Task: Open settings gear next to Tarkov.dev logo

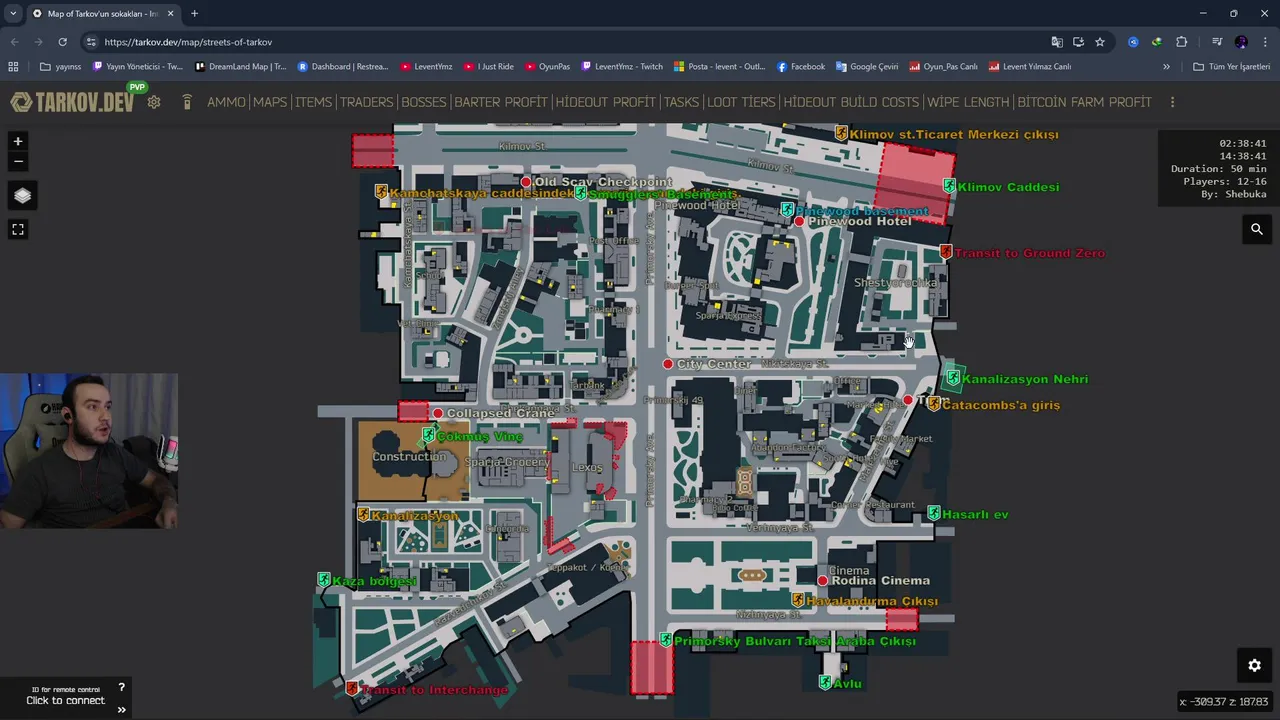Action: pos(154,102)
